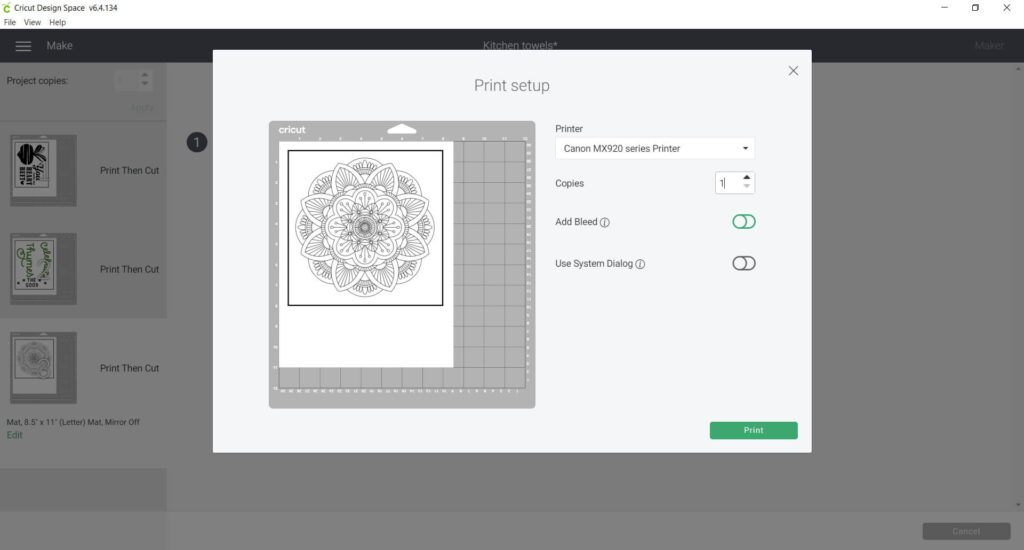Click the mat size description text

coord(73,422)
